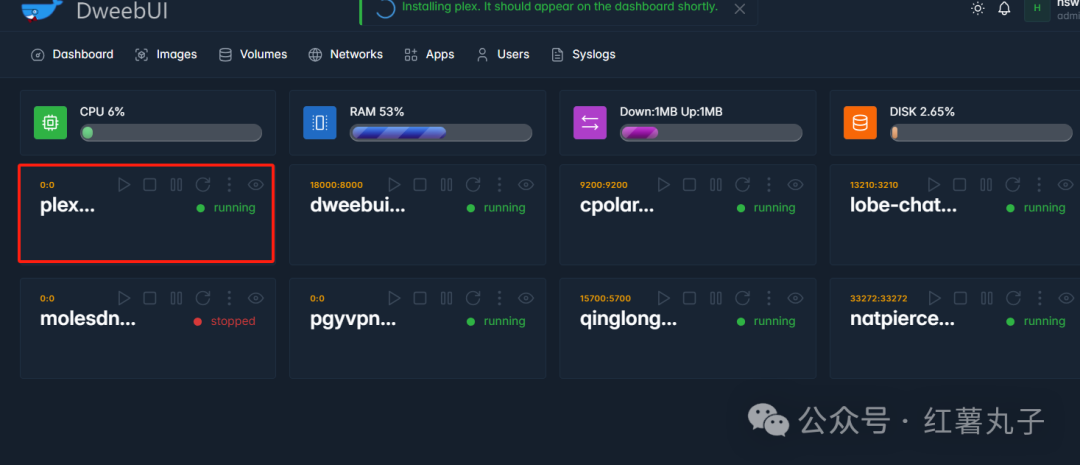Expand the qinglong three-dot menu

pos(769,298)
